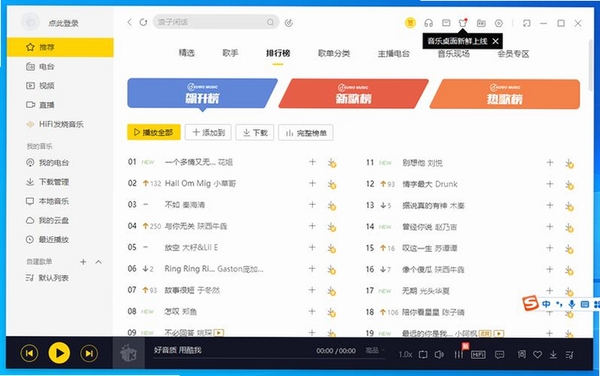Viewport: 600px width, 376px height.
Task: Click the yellow Play button
Action: point(59,353)
